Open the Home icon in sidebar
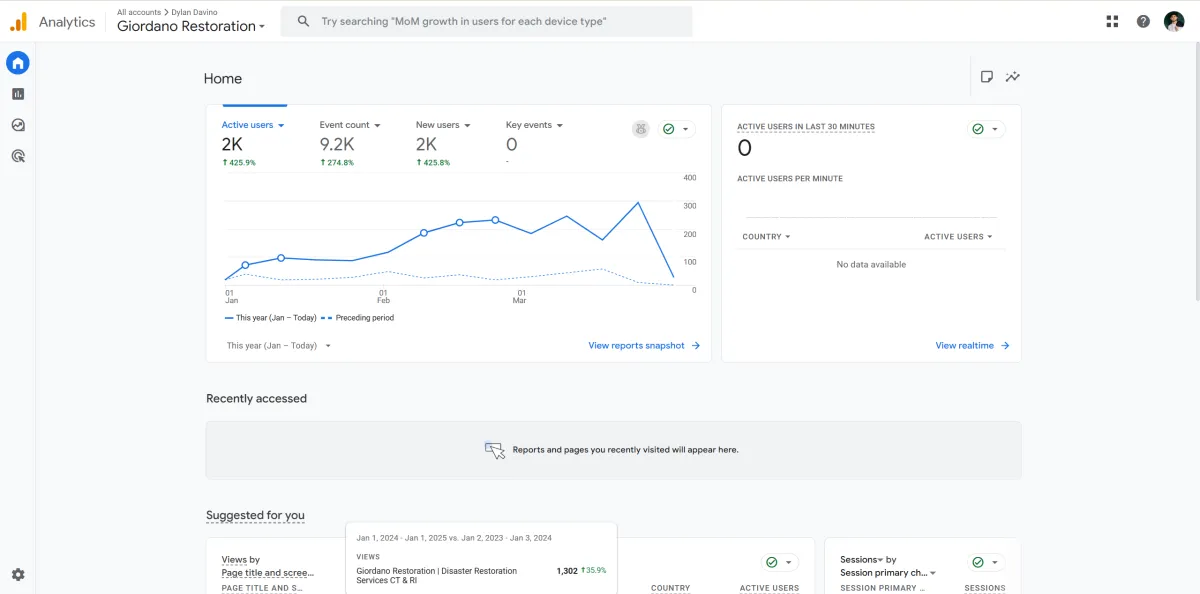The height and width of the screenshot is (594, 1200). [x=17, y=63]
